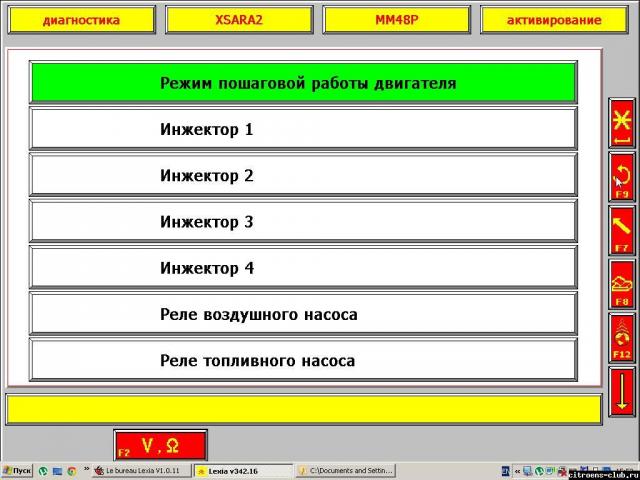The height and width of the screenshot is (480, 640).
Task: Click the F8 vehicle icon
Action: point(622,284)
